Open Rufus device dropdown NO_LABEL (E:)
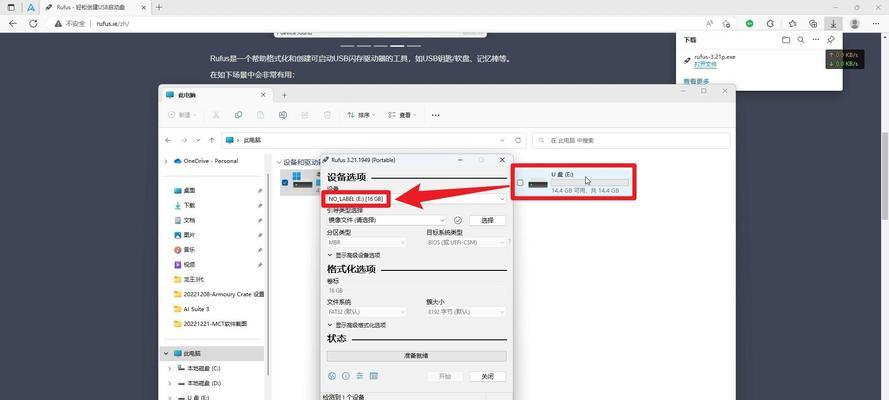Viewport: 889px width, 400px height. 416,199
